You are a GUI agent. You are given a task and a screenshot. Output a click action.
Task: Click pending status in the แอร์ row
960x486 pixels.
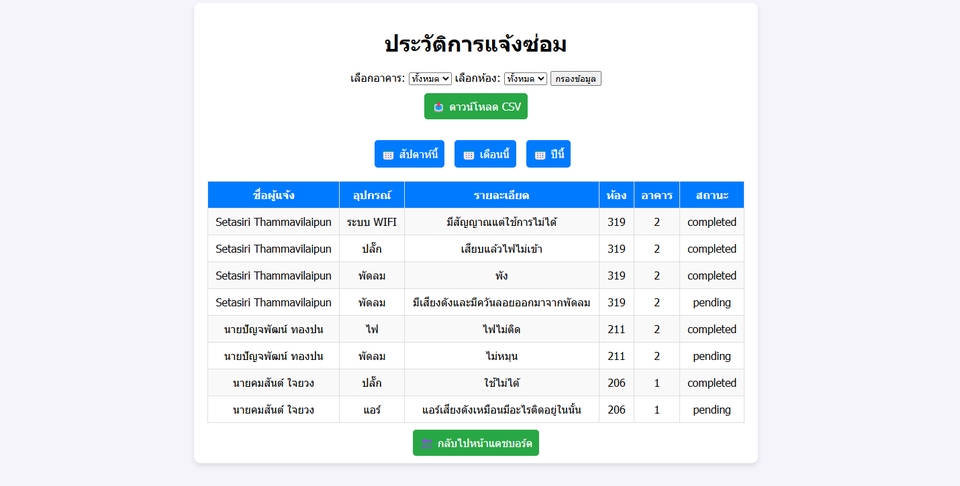coord(712,410)
